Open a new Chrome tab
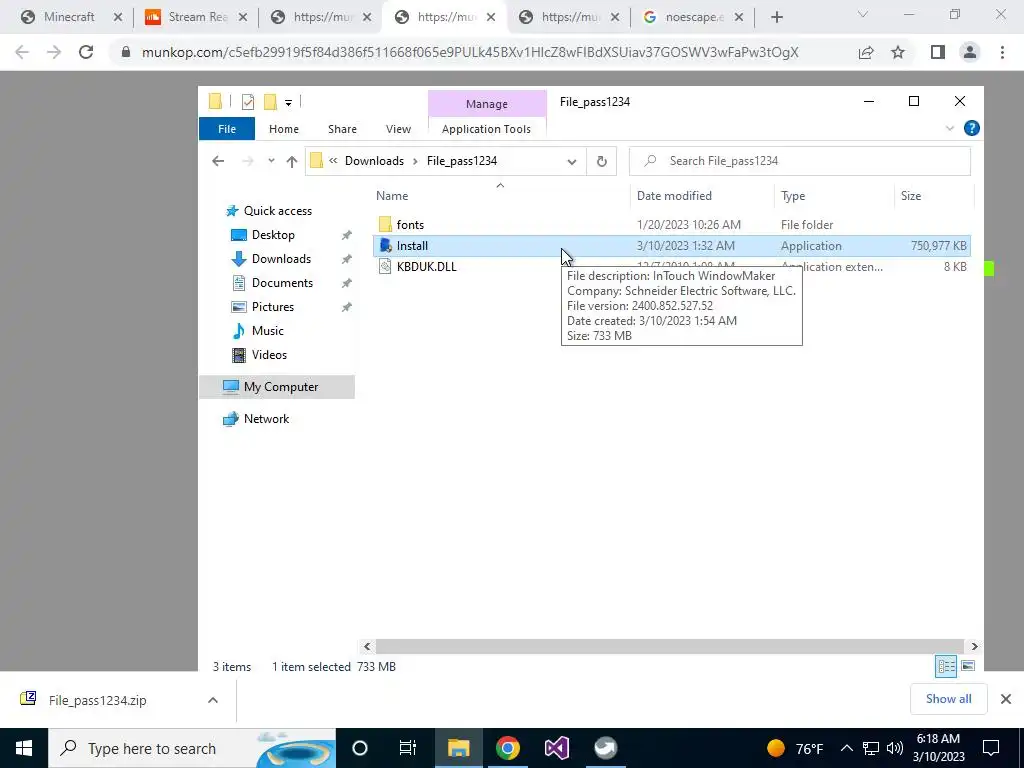Viewport: 1024px width, 768px height. 776,18
